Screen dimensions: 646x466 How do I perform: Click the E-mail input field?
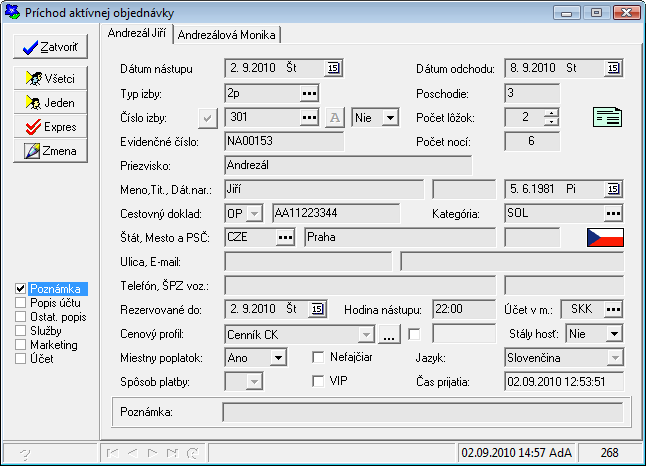pos(512,262)
